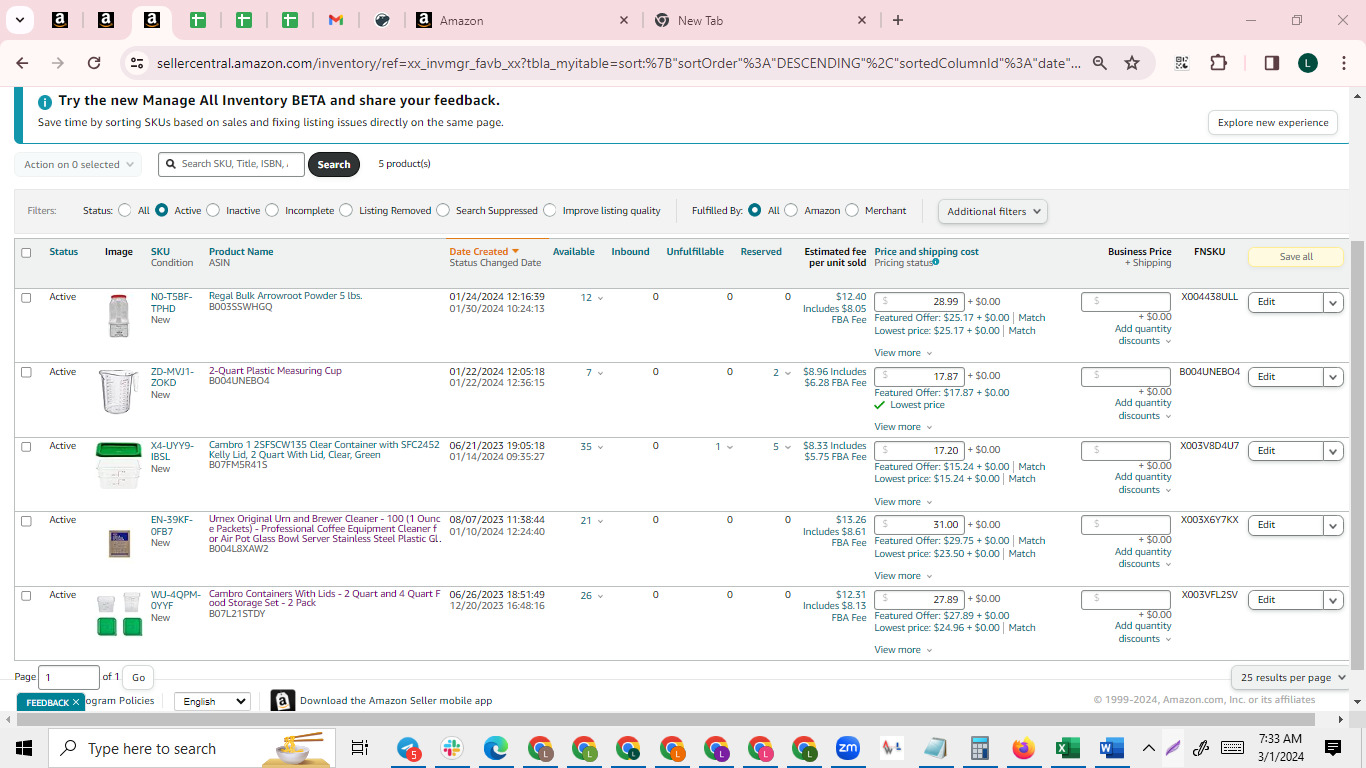
Task: Click the Pricing status info icon
Action: 936,262
